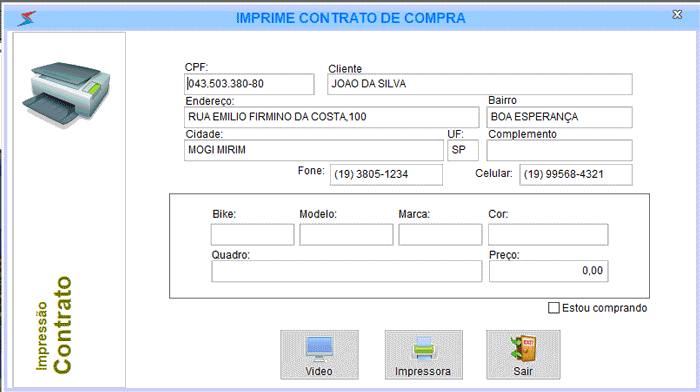Click the Video monitor icon button
Image resolution: width=700 pixels, height=392 pixels.
pyautogui.click(x=319, y=355)
